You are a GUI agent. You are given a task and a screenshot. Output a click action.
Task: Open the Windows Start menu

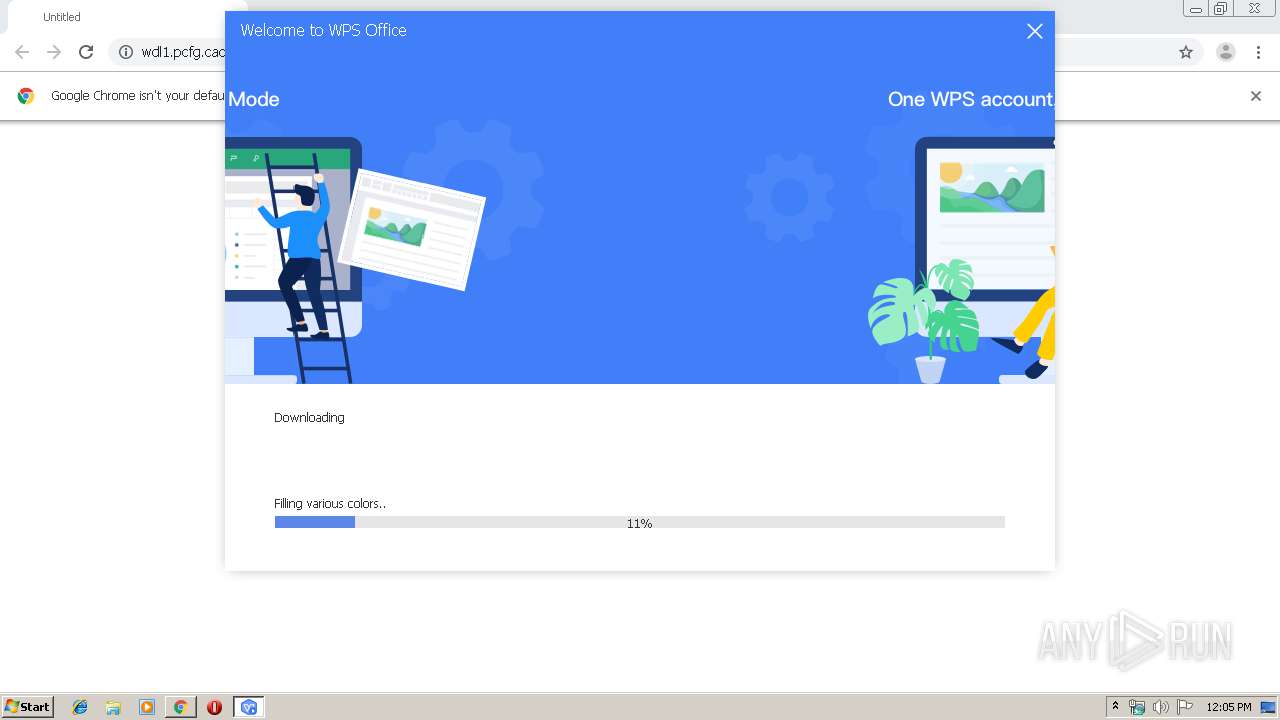pos(28,706)
